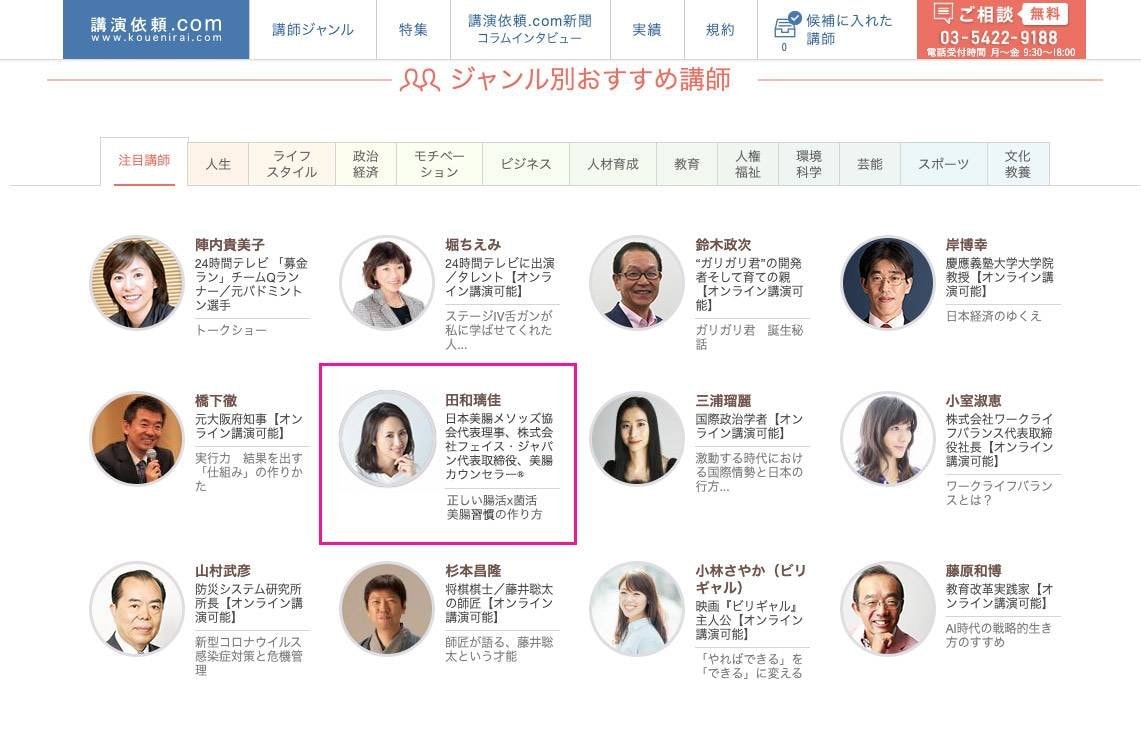This screenshot has height=731, width=1141.
Task: Select the 文化教養 category tab
Action: pos(1017,162)
